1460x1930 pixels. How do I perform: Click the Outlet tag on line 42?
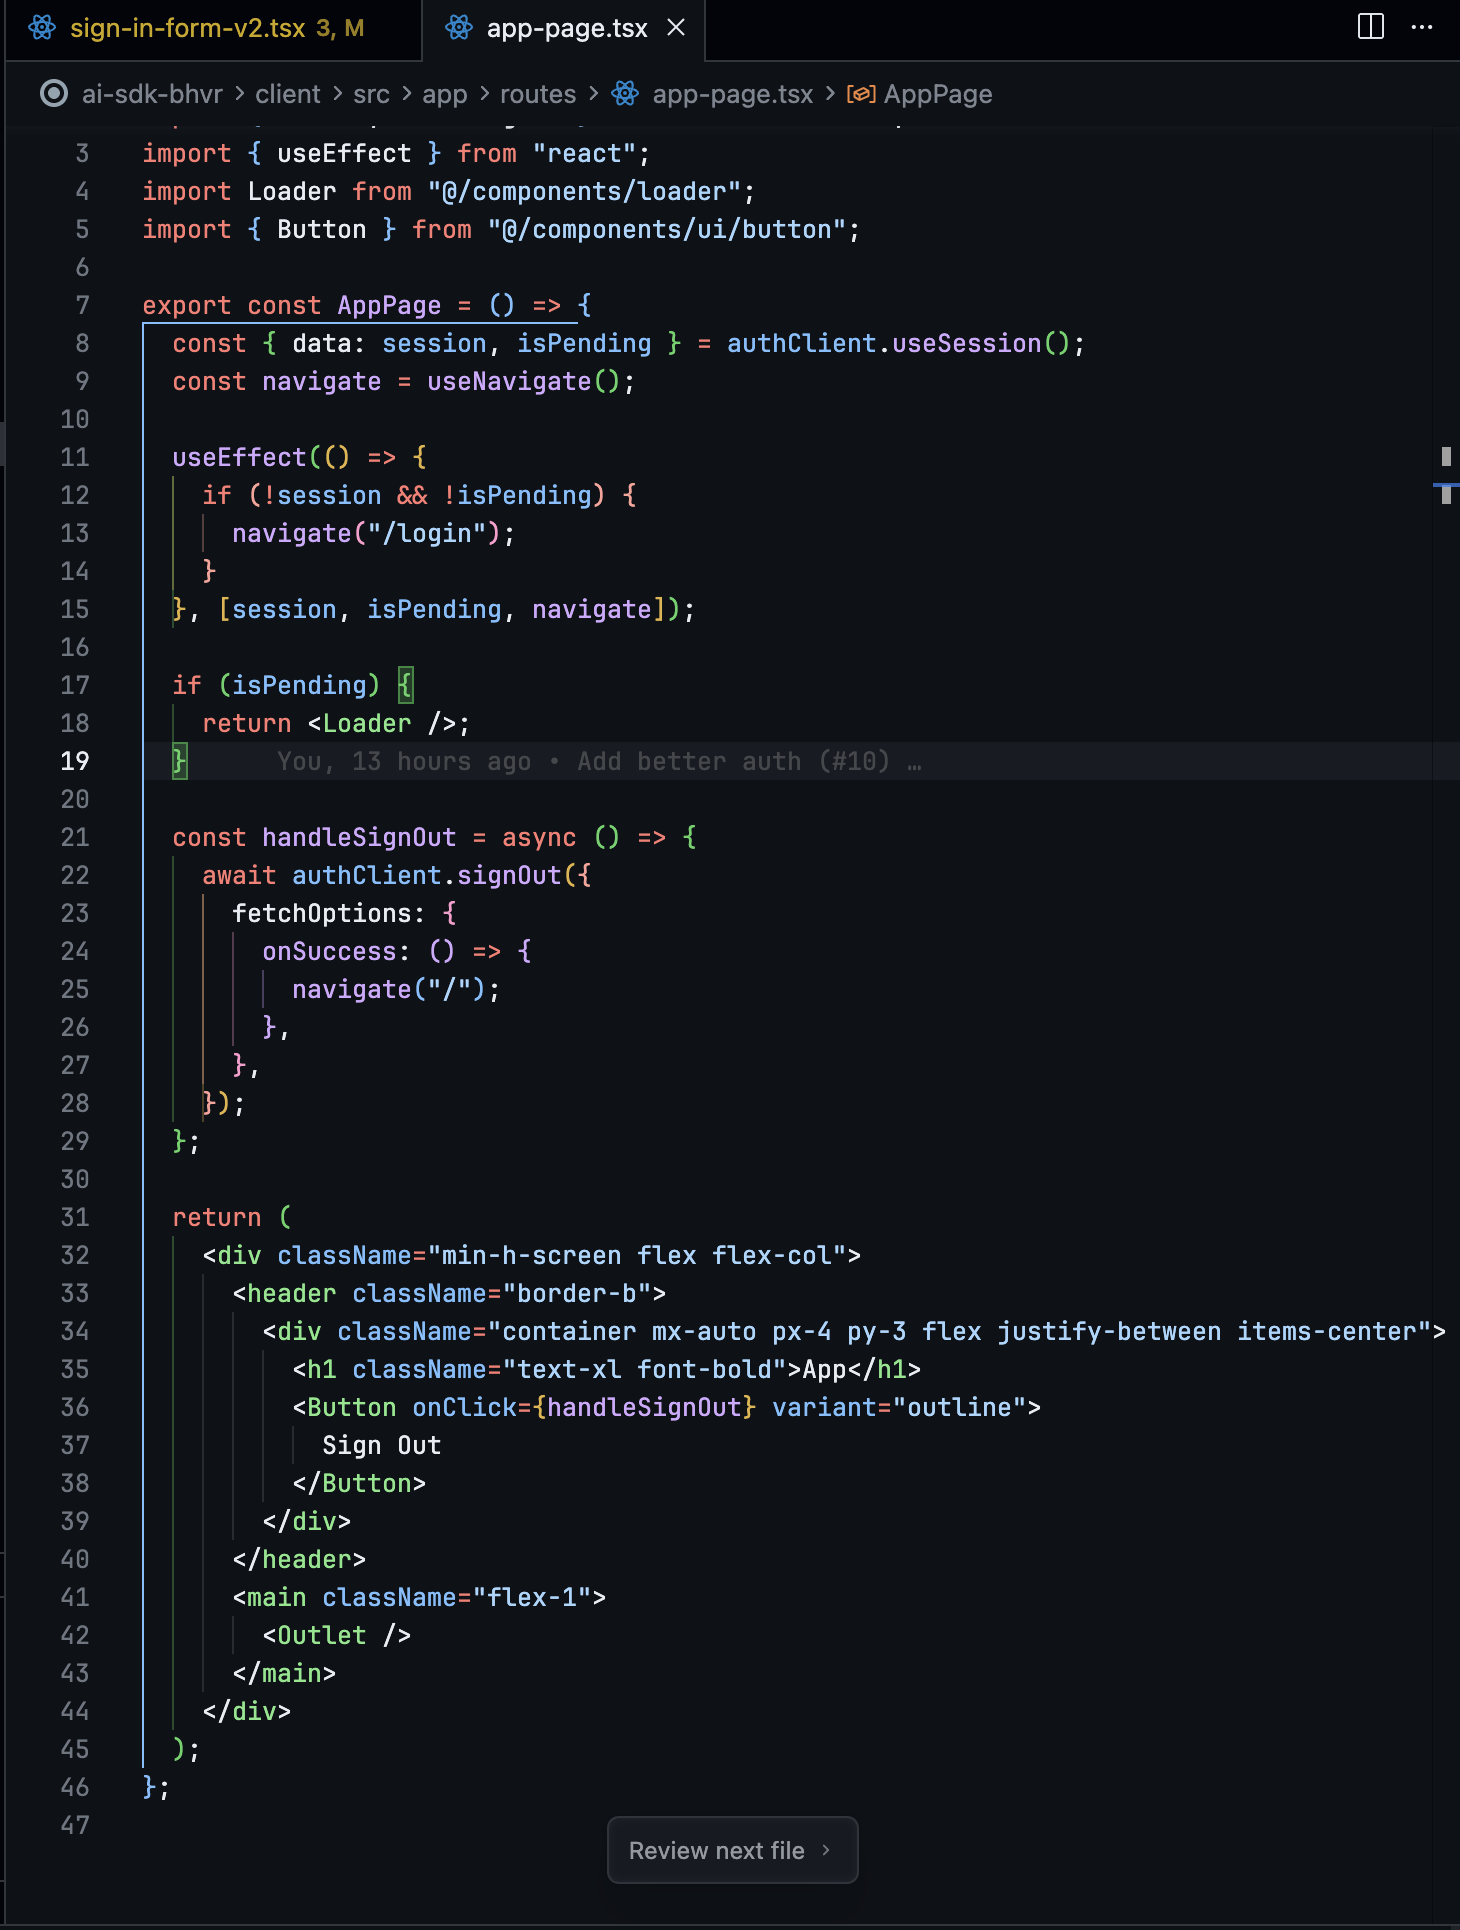tap(322, 1636)
